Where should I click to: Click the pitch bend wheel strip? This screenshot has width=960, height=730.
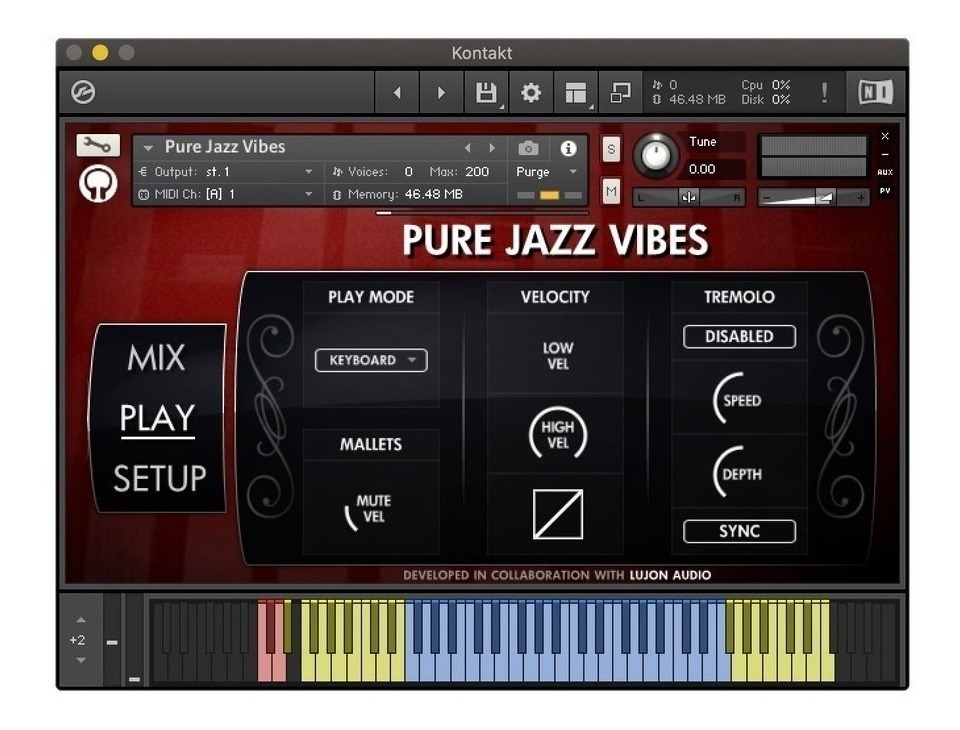click(111, 640)
